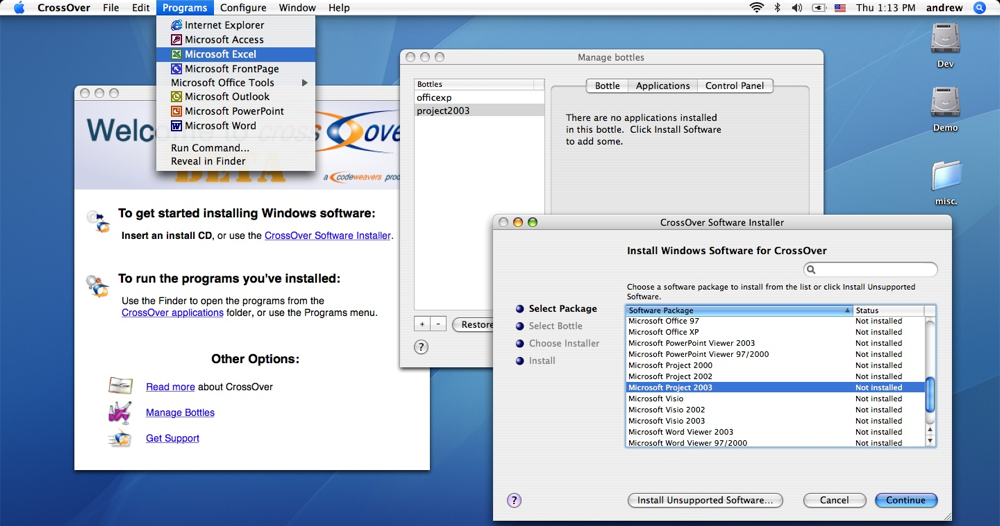Click Install Unsupported Software... button
The height and width of the screenshot is (526, 1000).
point(705,500)
